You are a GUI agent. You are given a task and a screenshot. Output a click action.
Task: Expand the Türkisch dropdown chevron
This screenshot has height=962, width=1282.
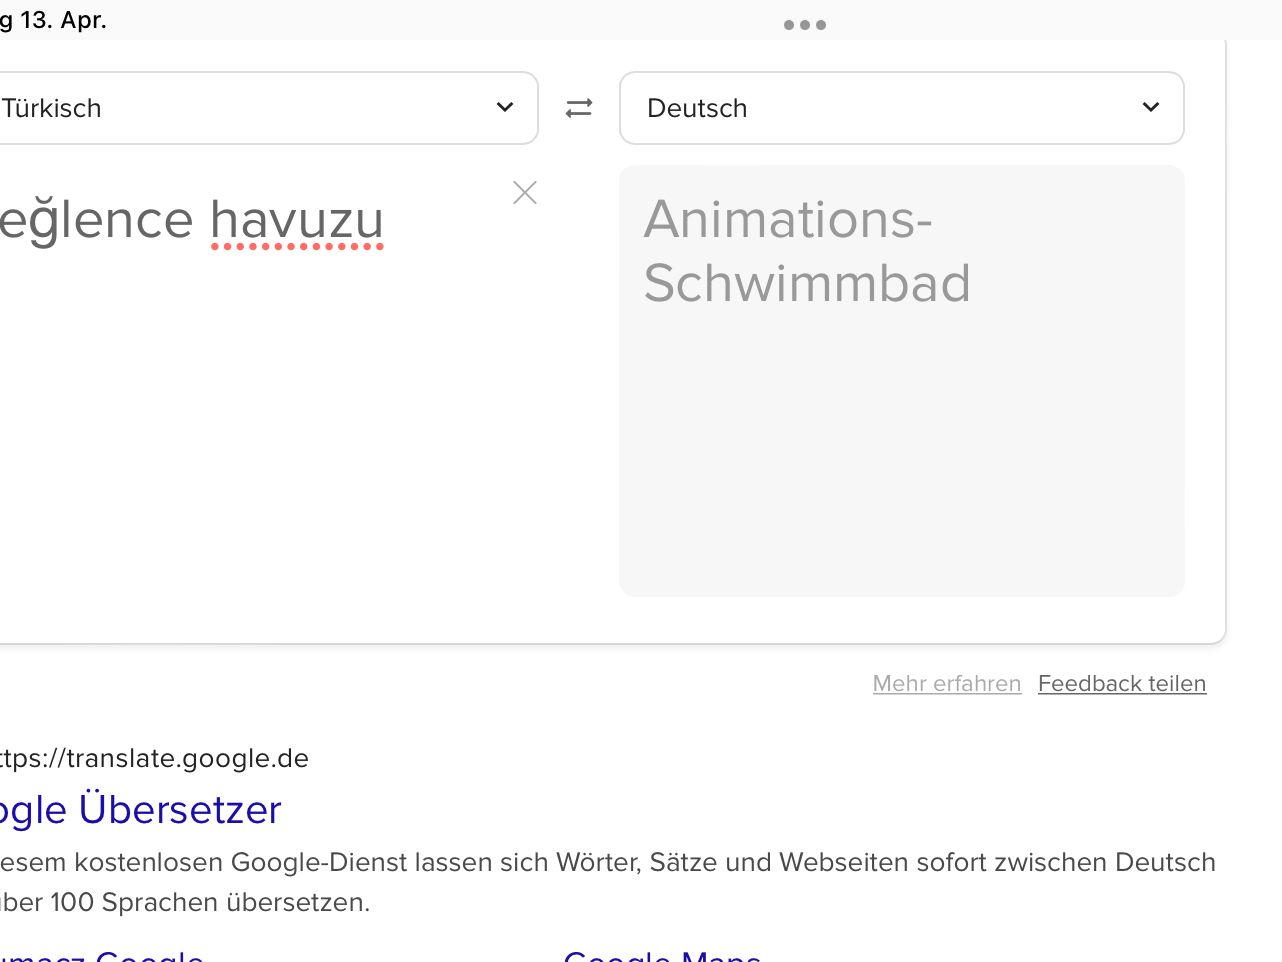[505, 108]
